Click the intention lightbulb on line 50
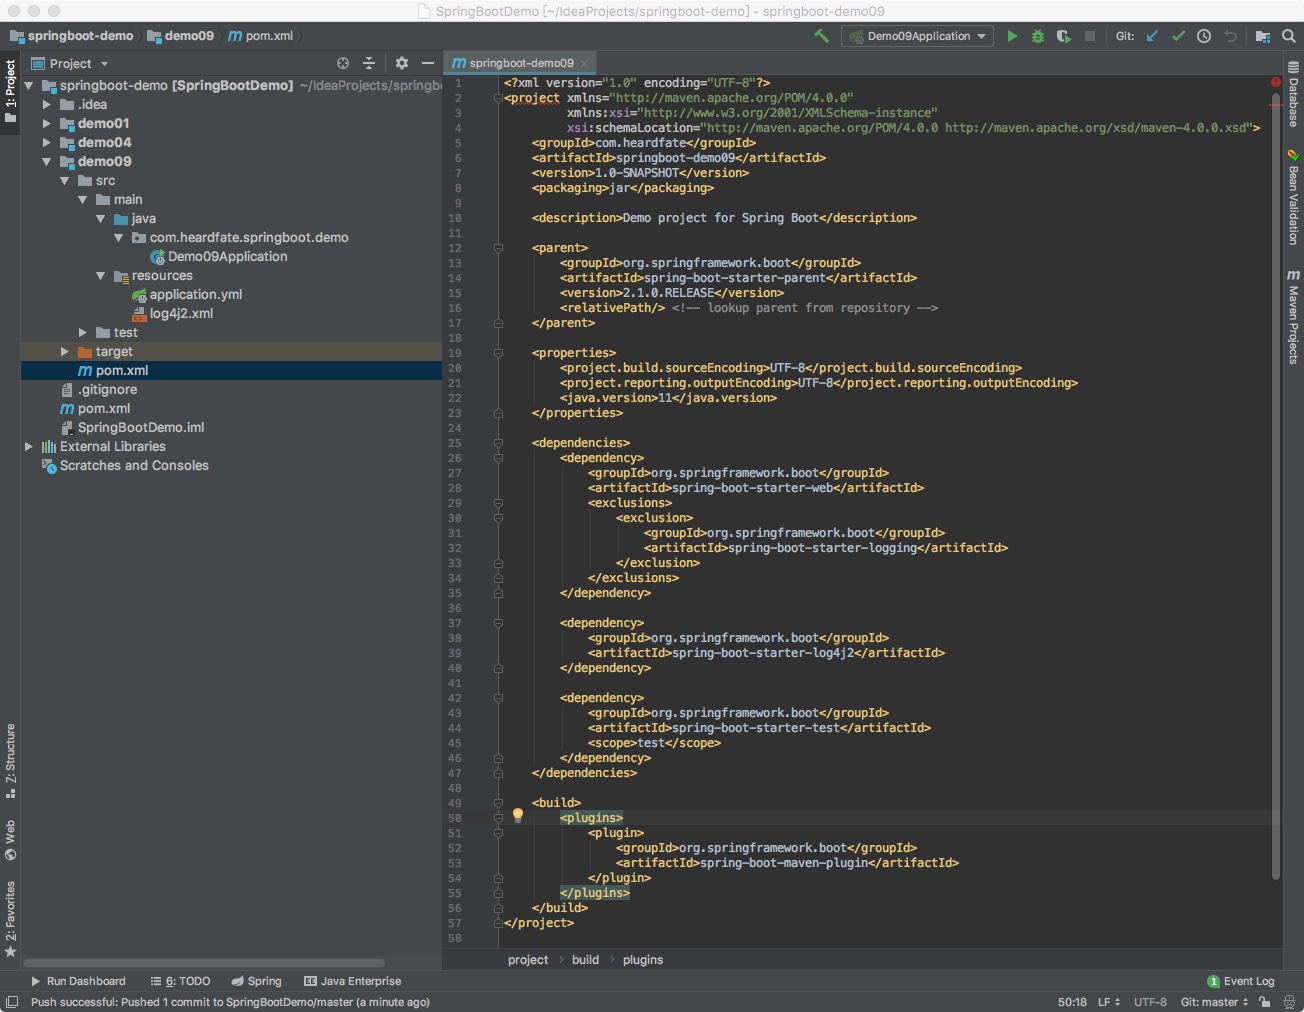This screenshot has height=1012, width=1304. (518, 816)
